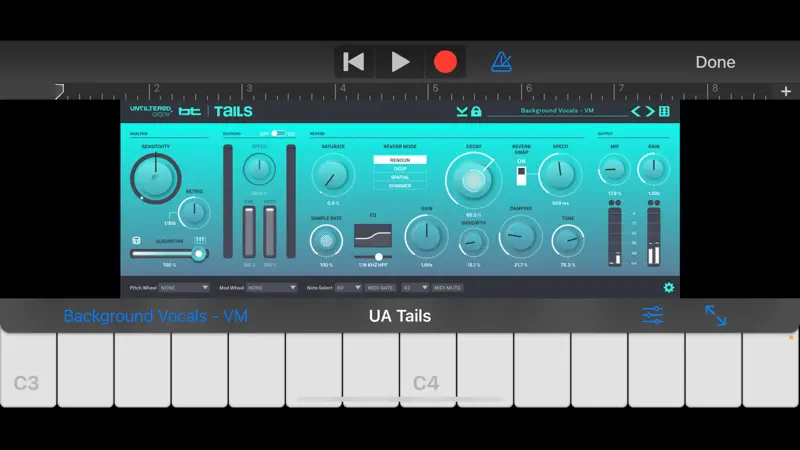Image resolution: width=800 pixels, height=450 pixels.
Task: Click the Retrig knob
Action: (194, 213)
